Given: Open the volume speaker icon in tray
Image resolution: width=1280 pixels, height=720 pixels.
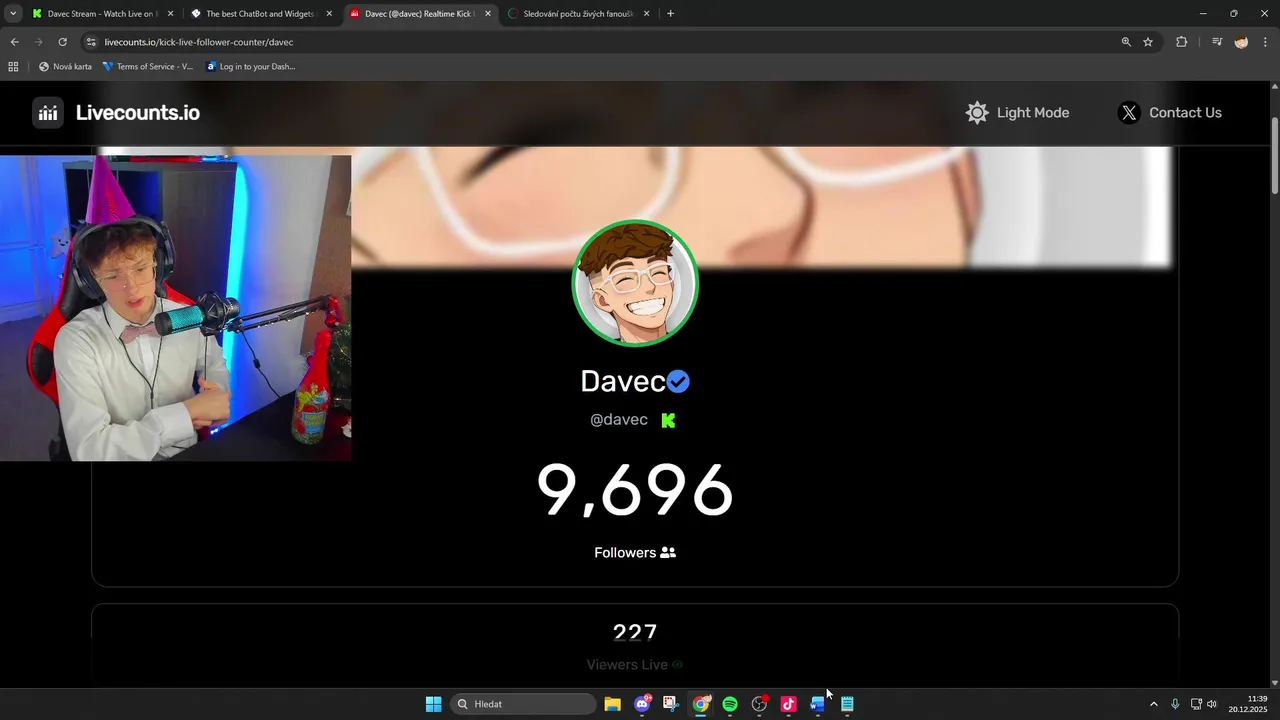Looking at the screenshot, I should (1212, 704).
